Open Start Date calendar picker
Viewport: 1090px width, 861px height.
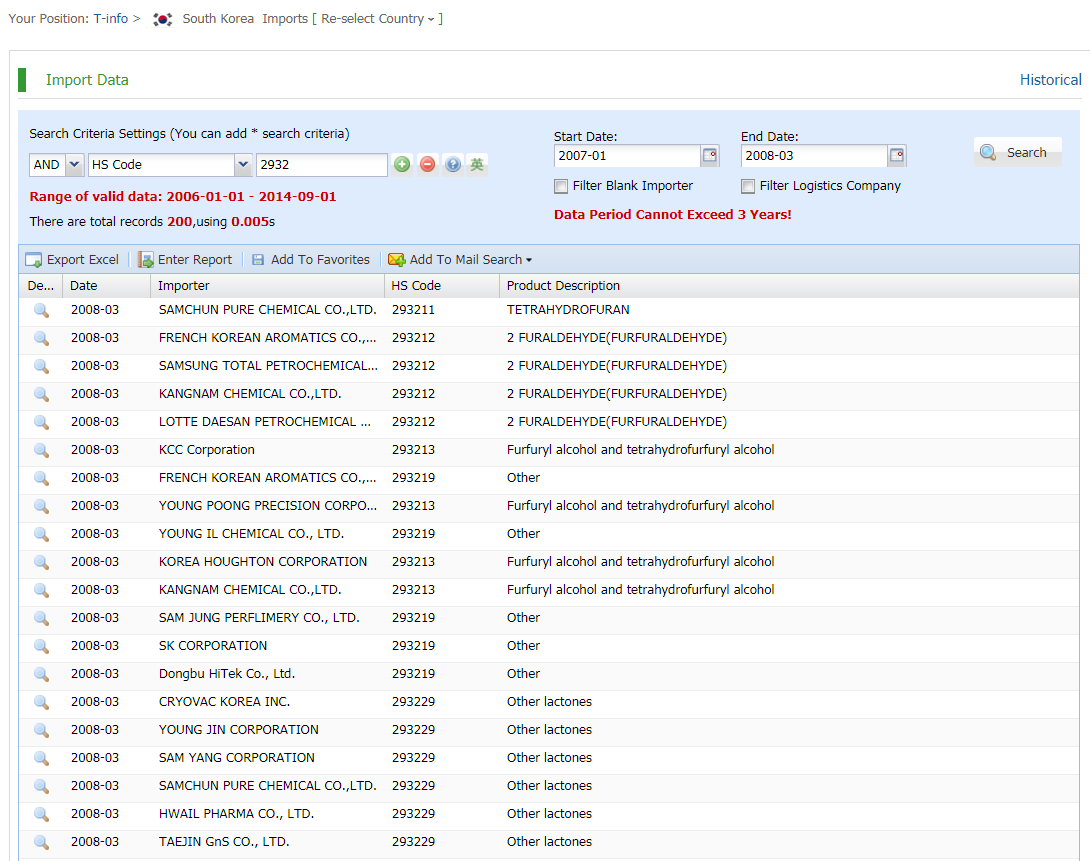[x=710, y=156]
